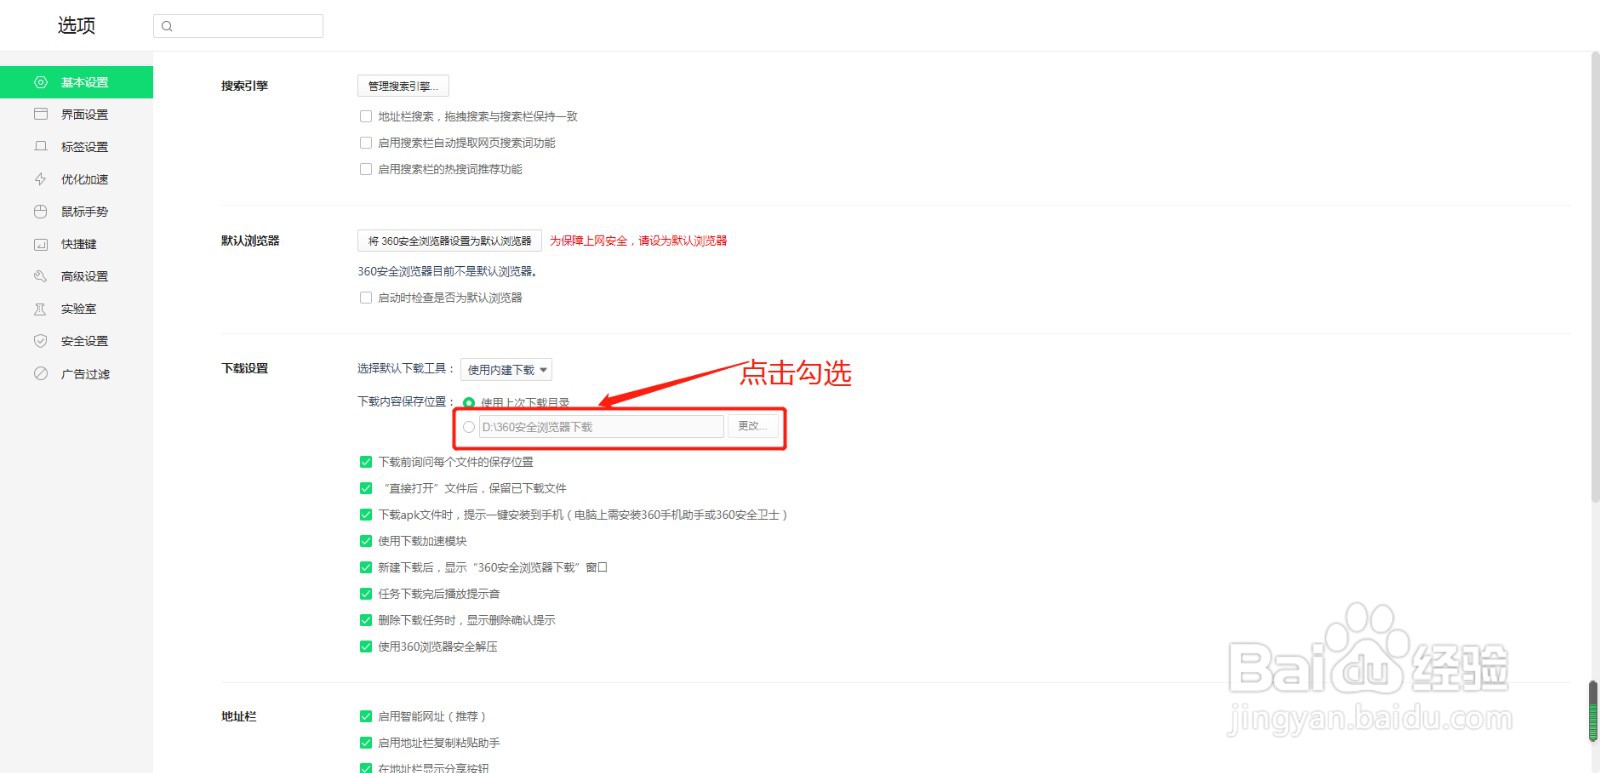This screenshot has width=1600, height=773.
Task: Click the 搜索引擎 section heading
Action: point(245,86)
